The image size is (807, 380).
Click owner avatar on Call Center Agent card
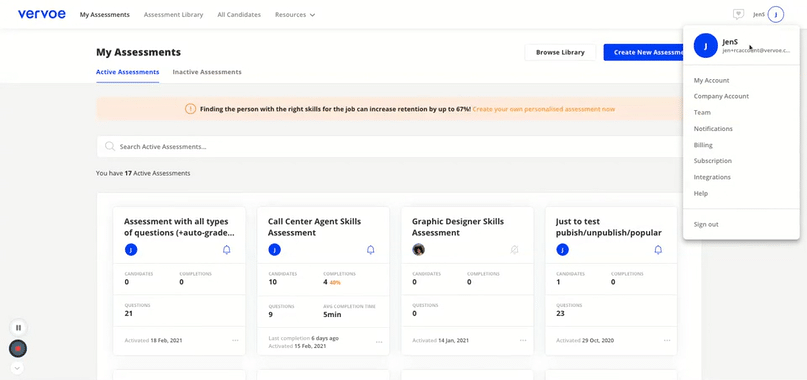tap(275, 250)
